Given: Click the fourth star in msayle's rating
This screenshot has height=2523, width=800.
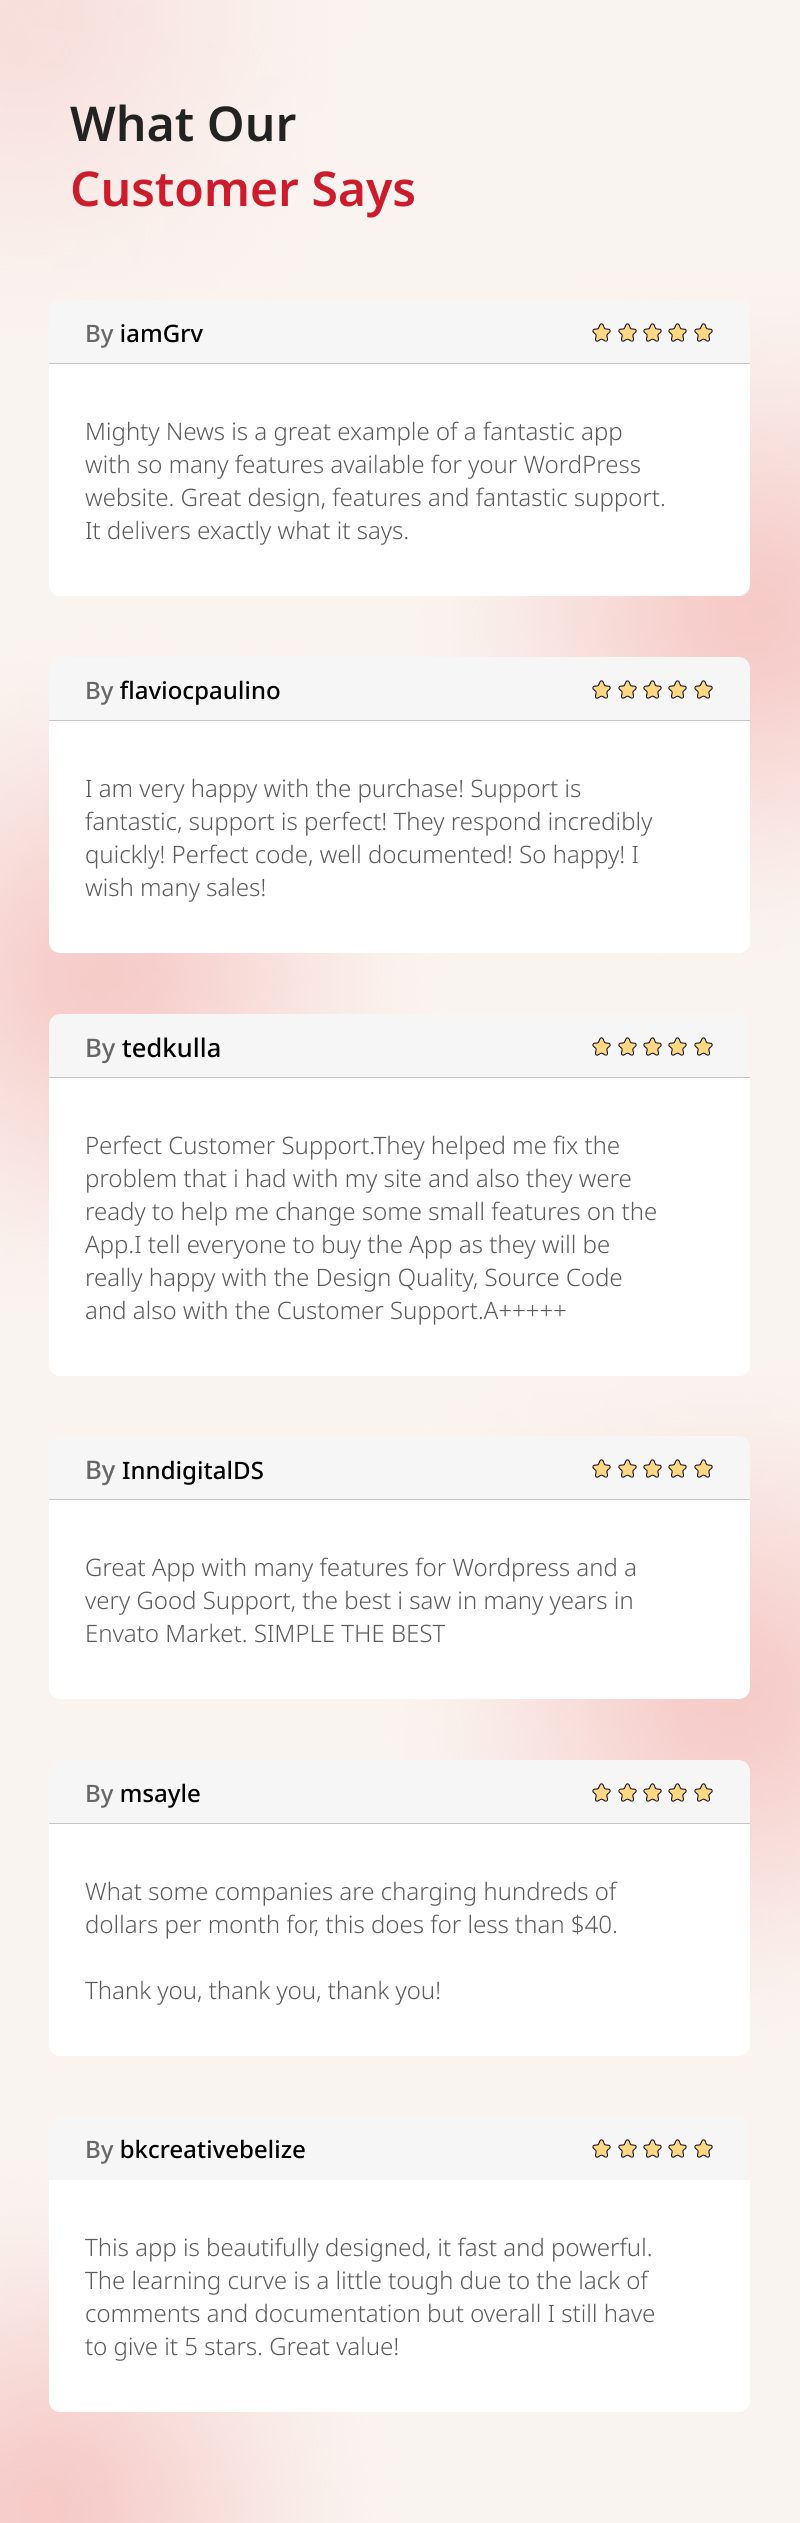Looking at the screenshot, I should 678,1793.
